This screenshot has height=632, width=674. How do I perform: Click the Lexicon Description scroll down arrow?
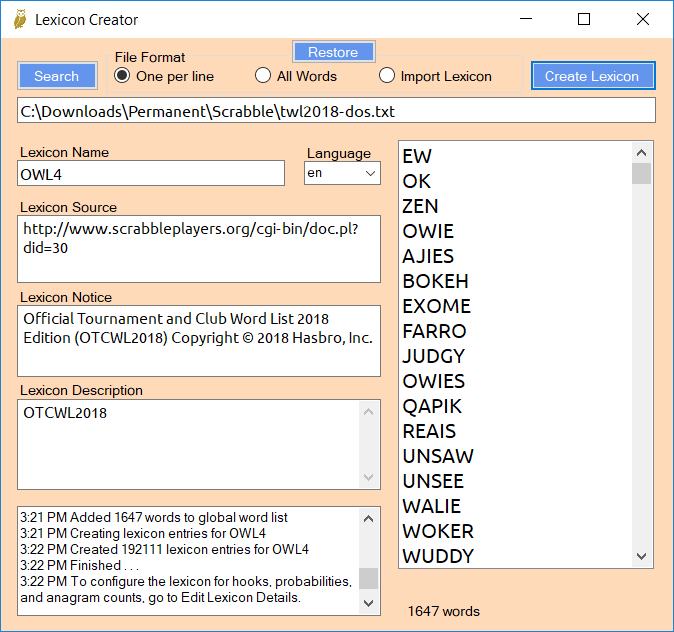pyautogui.click(x=369, y=477)
